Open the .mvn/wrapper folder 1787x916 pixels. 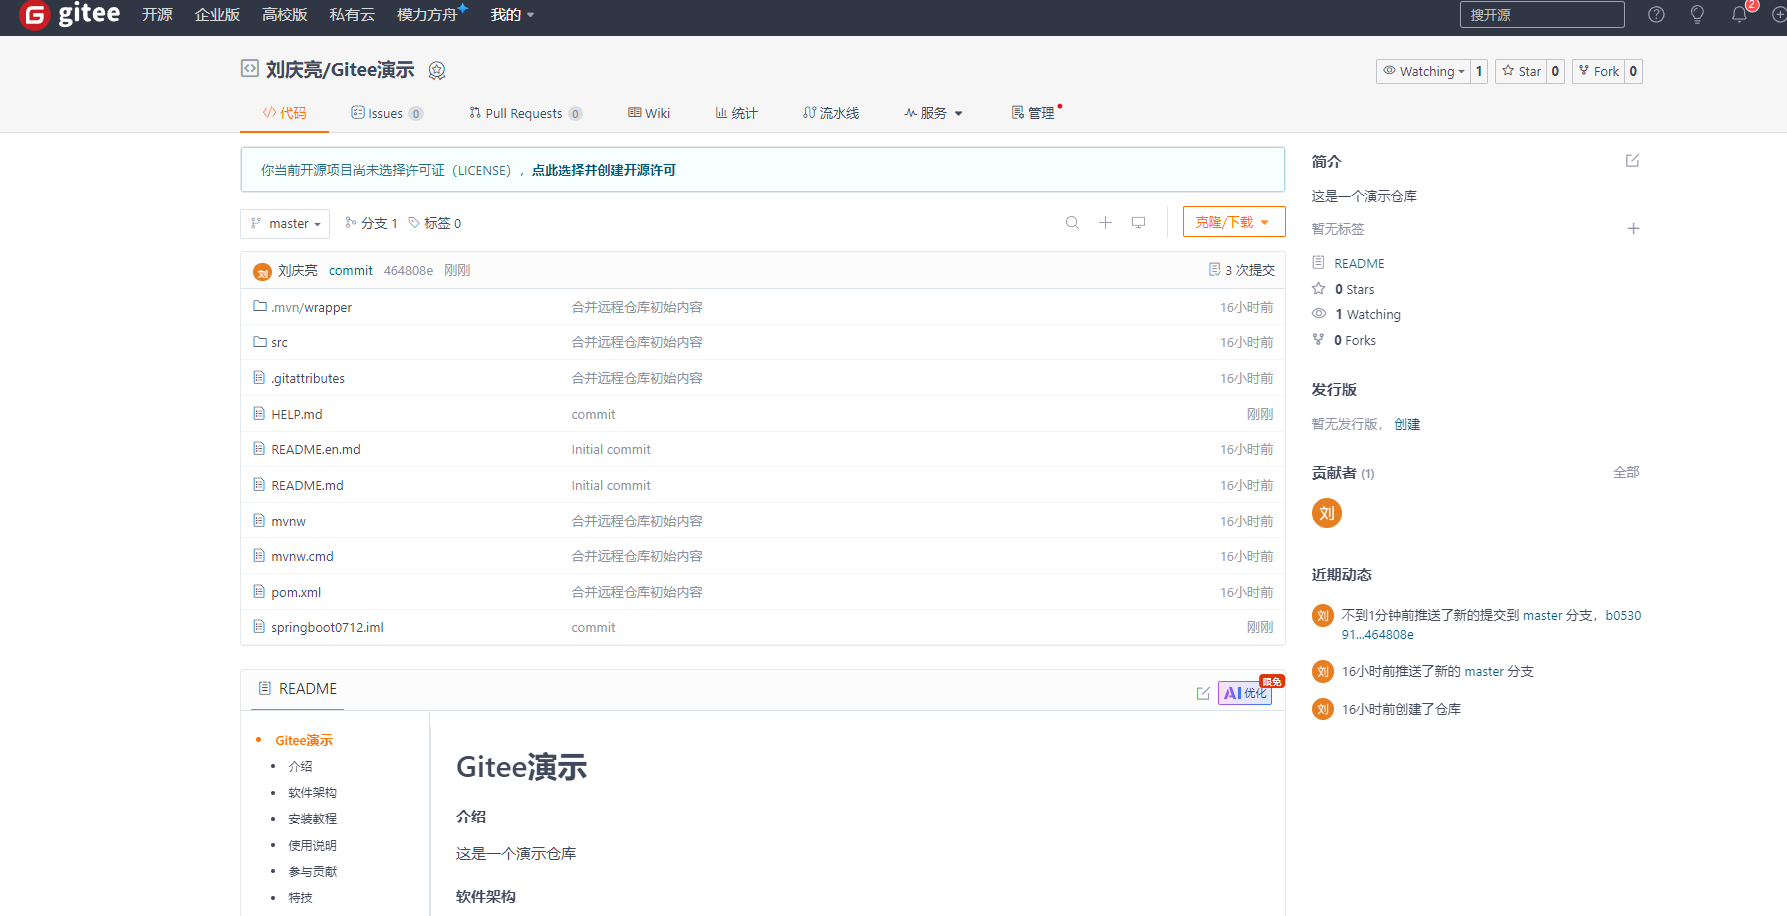point(311,307)
